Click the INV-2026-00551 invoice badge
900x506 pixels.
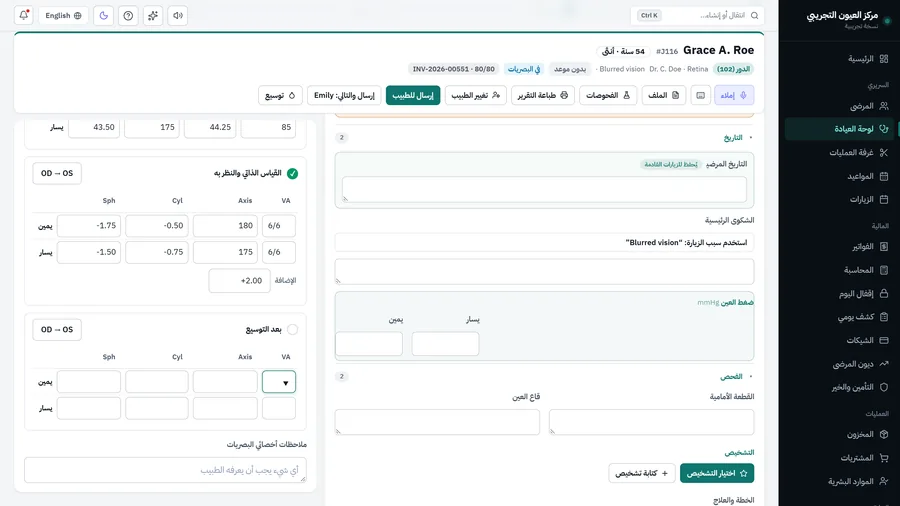coord(453,69)
